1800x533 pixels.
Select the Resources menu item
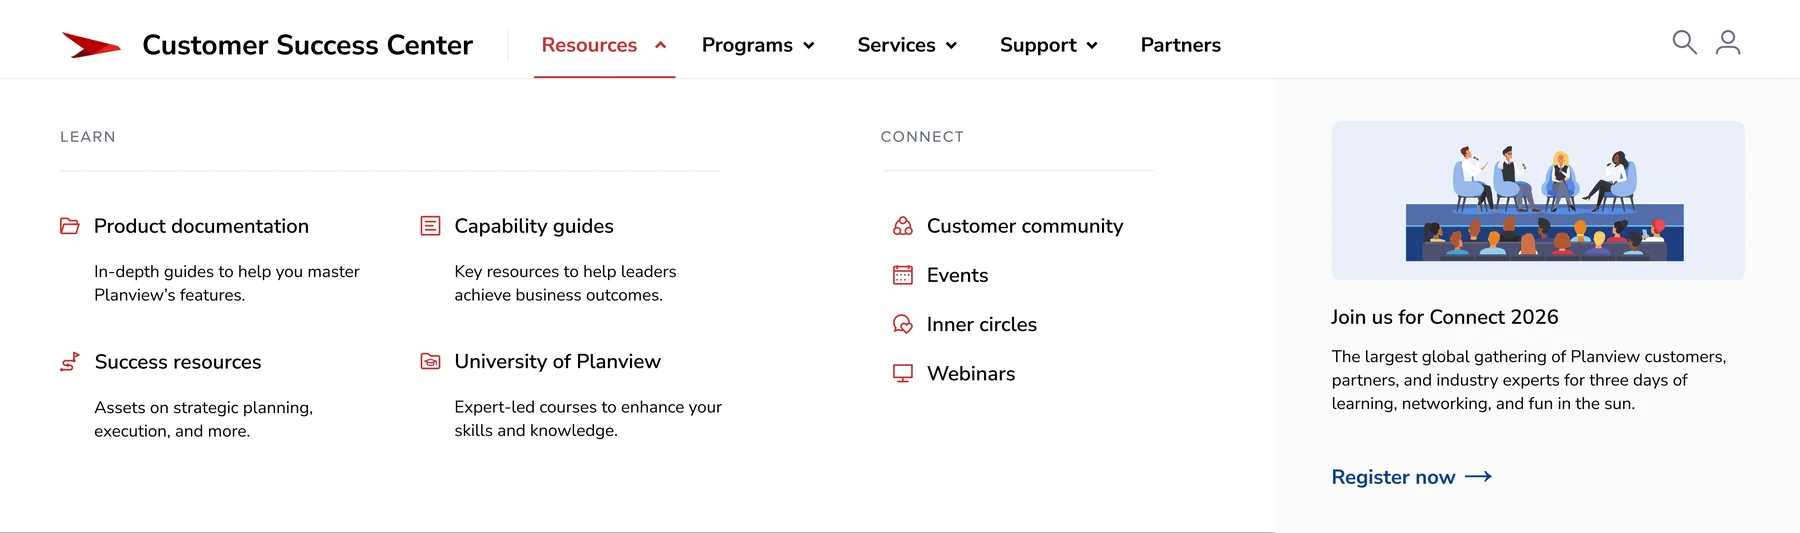pos(589,45)
